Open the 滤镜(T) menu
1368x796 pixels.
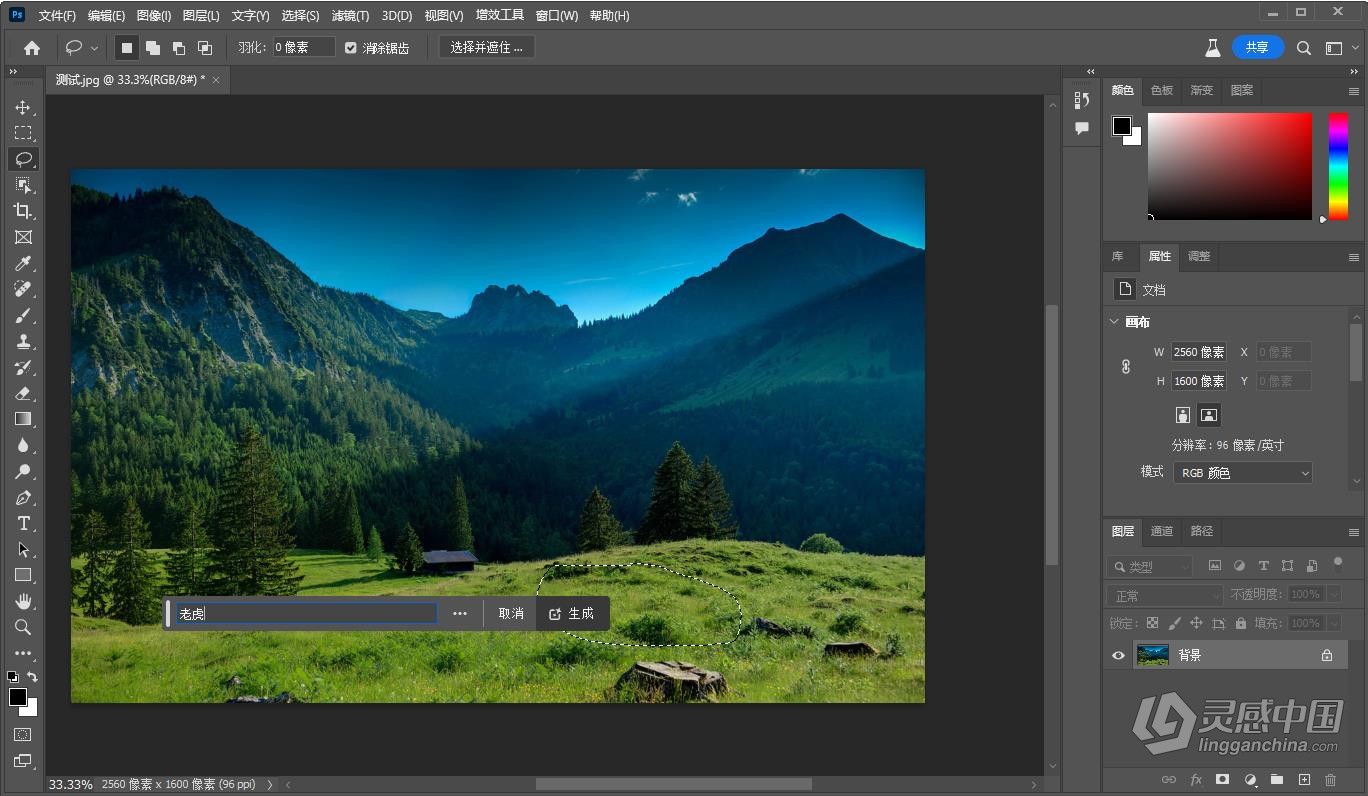pyautogui.click(x=350, y=15)
